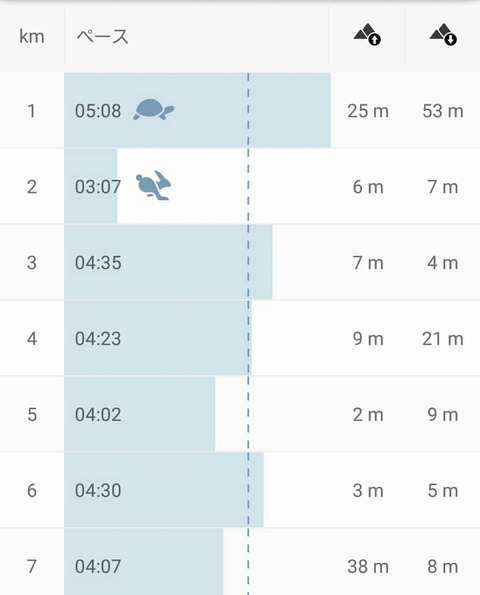Click the 53 m descent value

(x=443, y=111)
